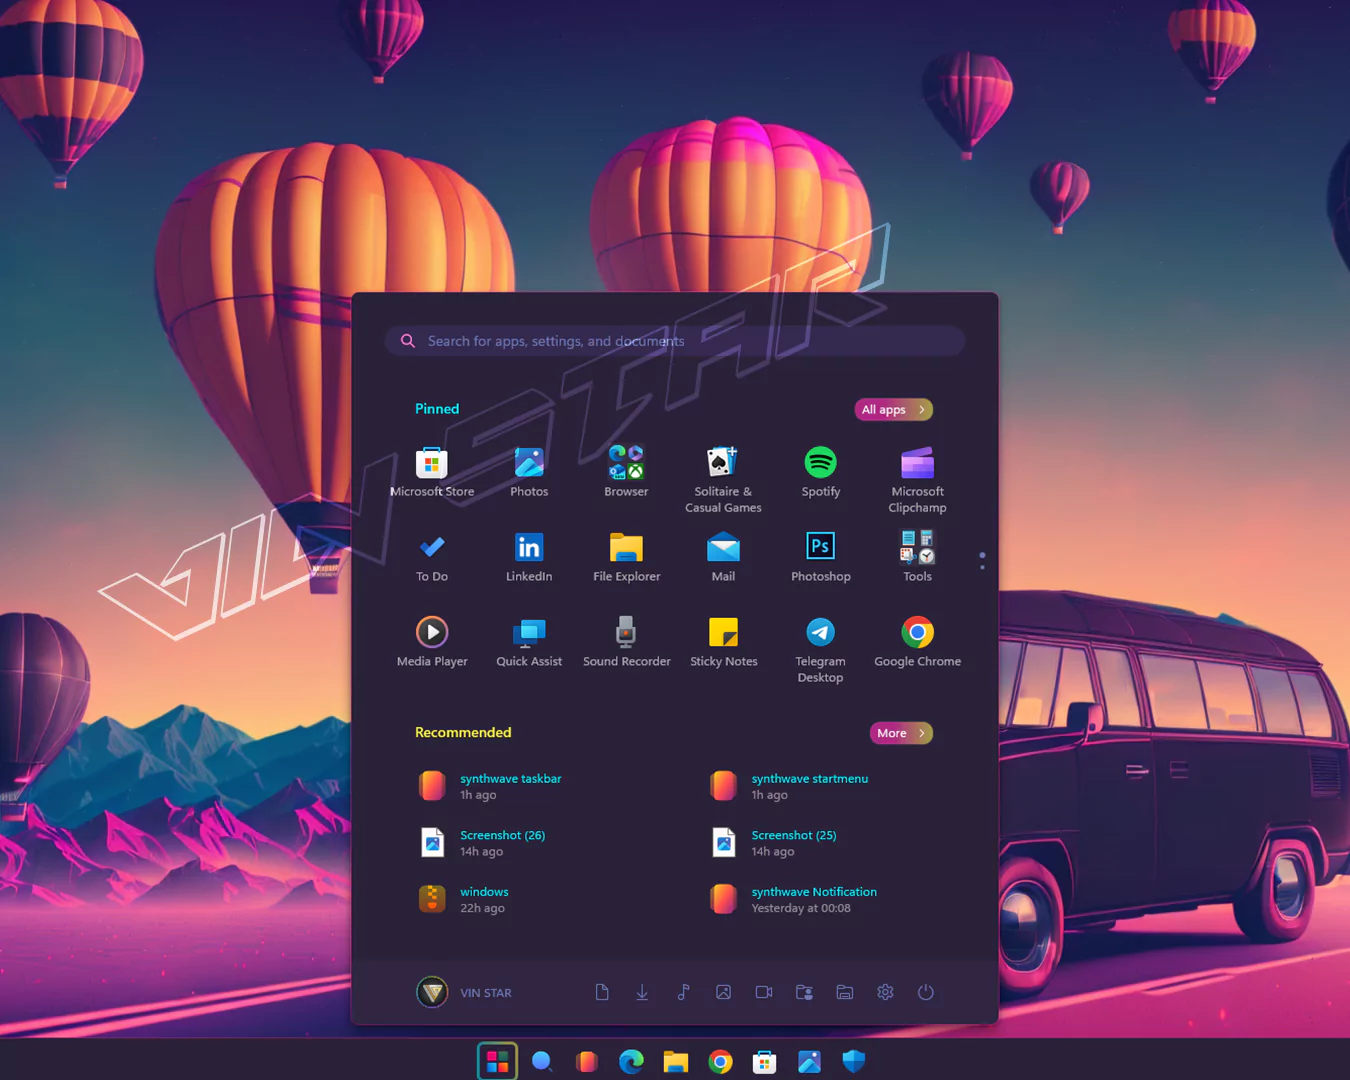The width and height of the screenshot is (1350, 1080).
Task: Launch Microsoft Edge from taskbar
Action: coord(631,1061)
